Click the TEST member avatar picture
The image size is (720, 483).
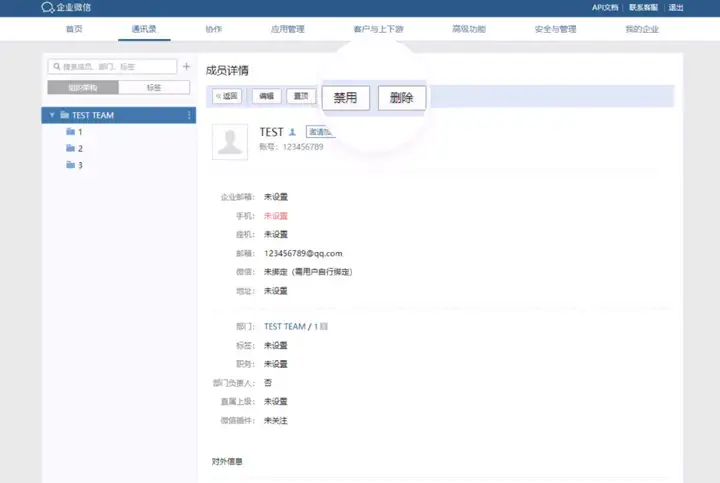(230, 142)
